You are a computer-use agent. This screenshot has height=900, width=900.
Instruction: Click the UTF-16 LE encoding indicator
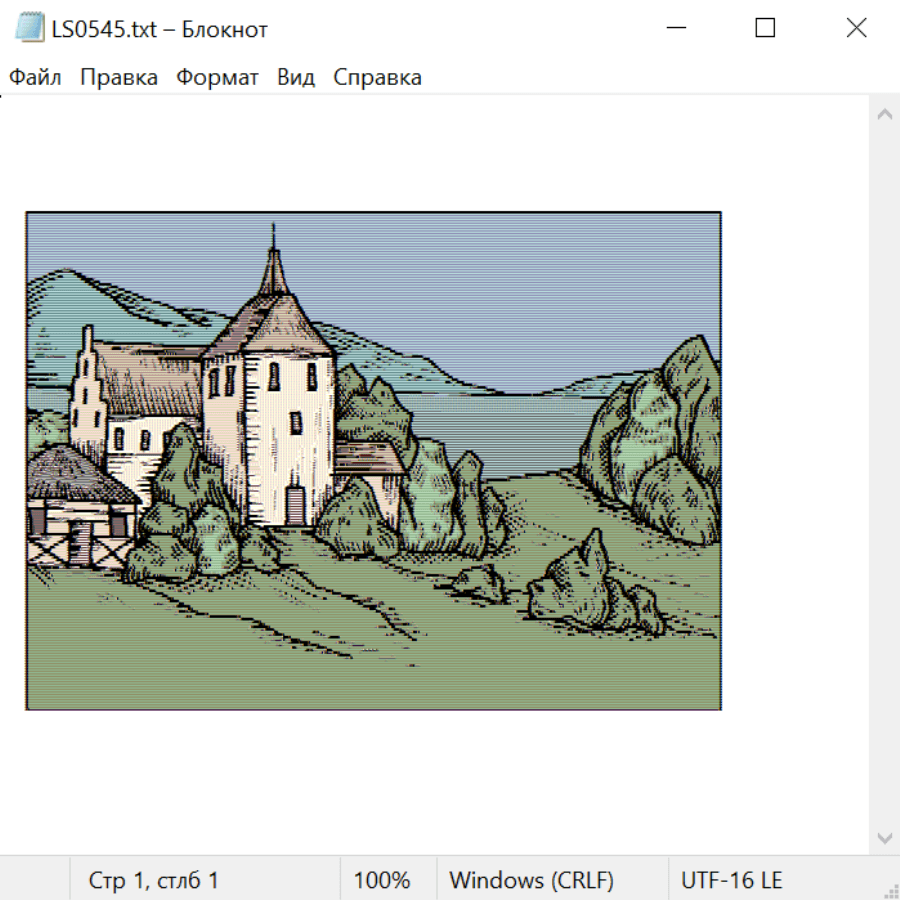(x=731, y=880)
